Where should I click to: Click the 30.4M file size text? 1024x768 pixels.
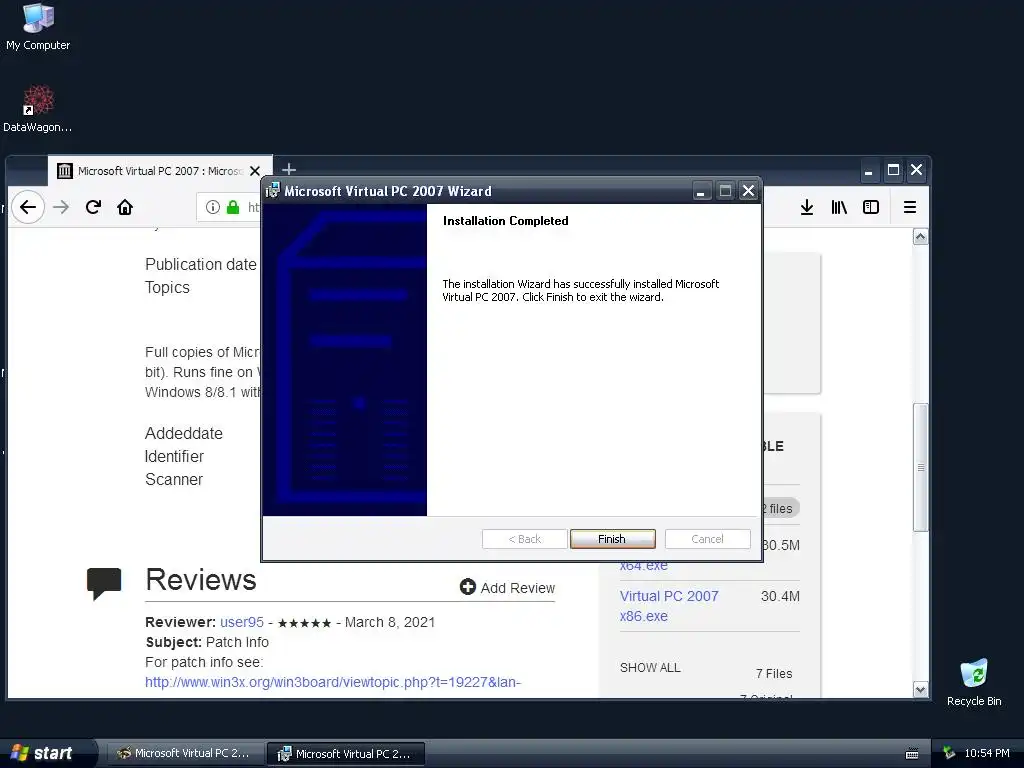pos(780,596)
